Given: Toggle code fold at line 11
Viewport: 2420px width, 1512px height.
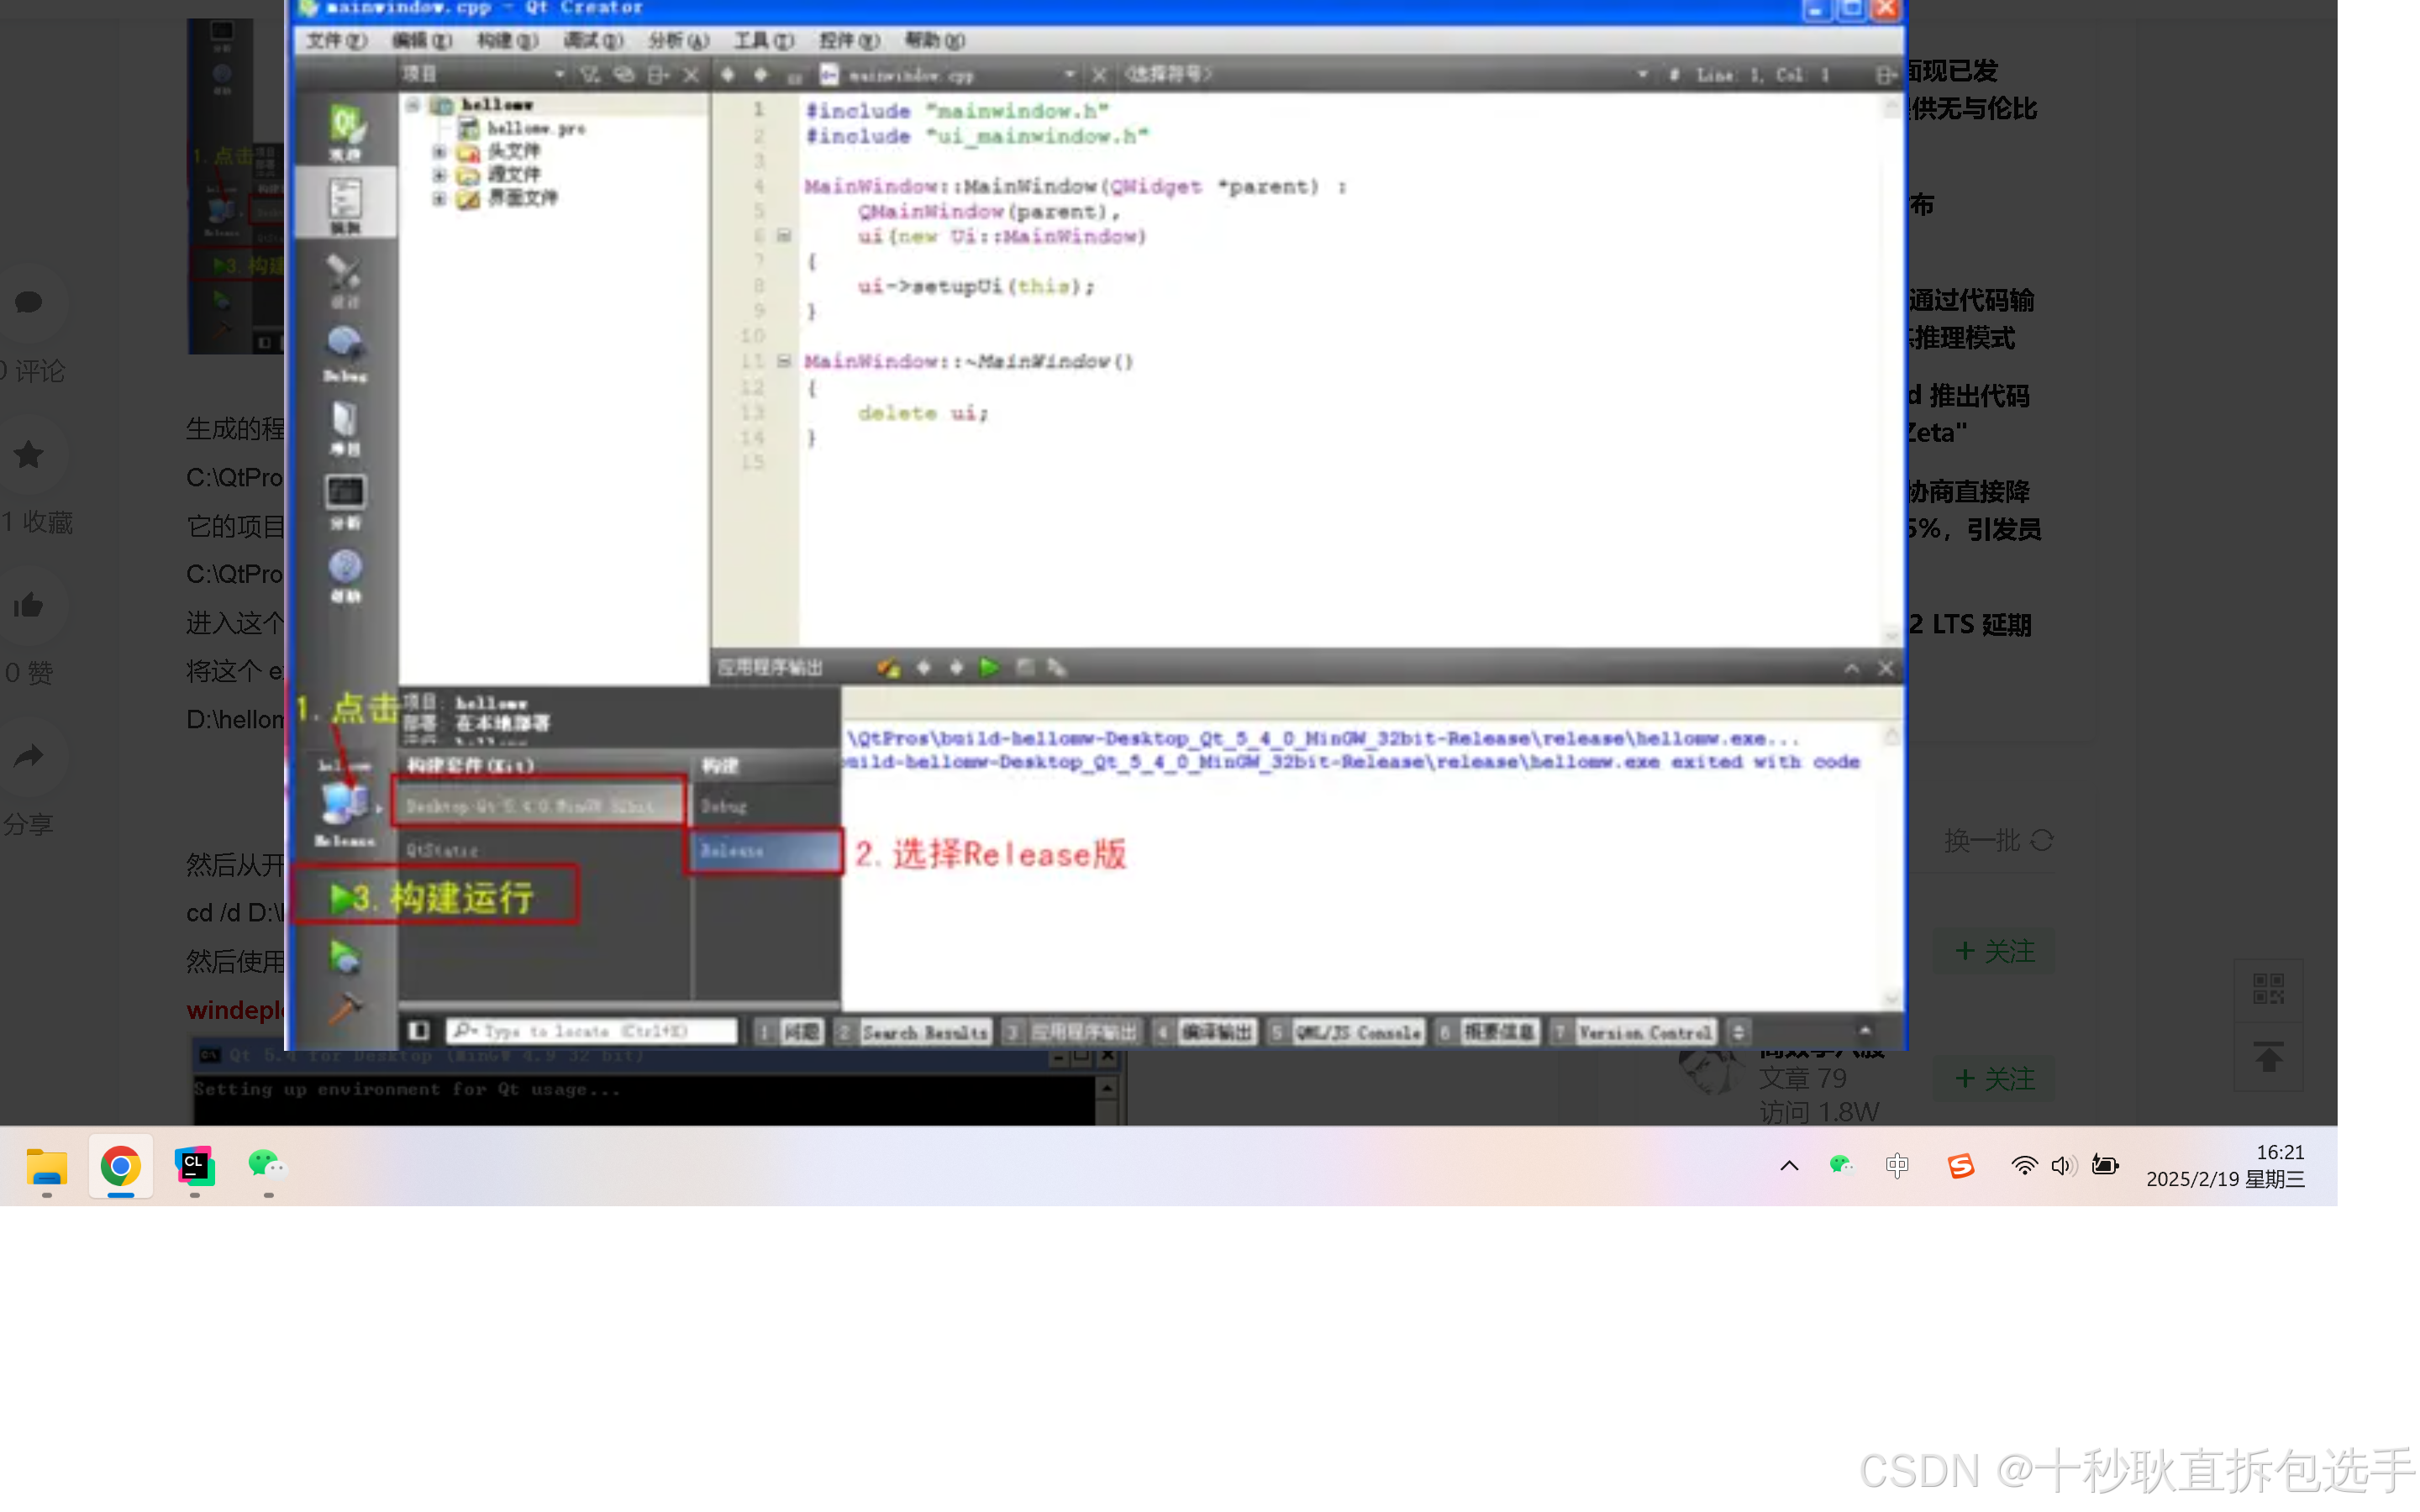Looking at the screenshot, I should click(x=784, y=361).
